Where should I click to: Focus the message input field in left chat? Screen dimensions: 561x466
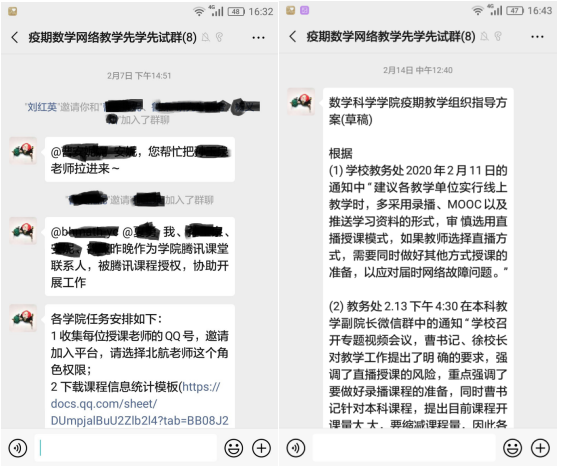[126, 448]
